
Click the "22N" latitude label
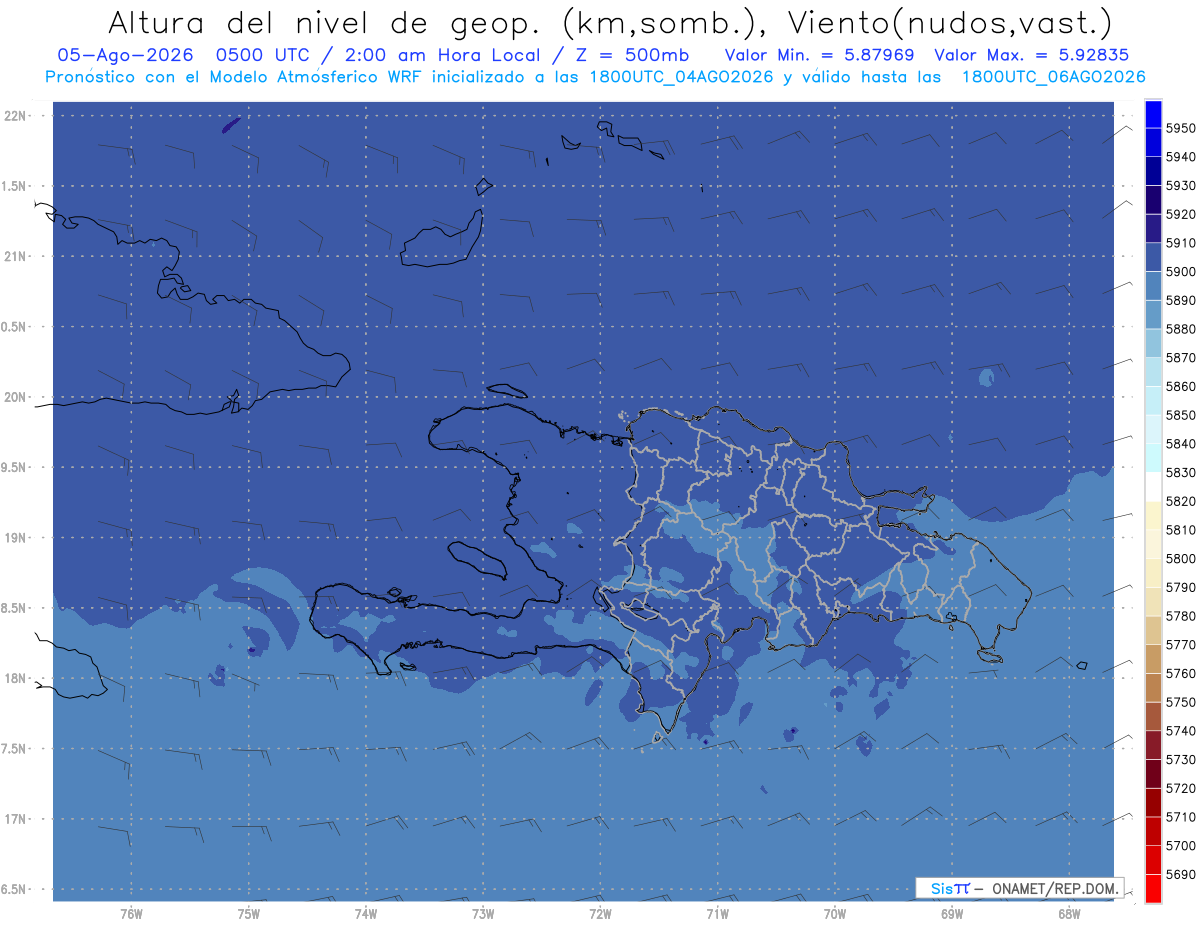[16, 116]
